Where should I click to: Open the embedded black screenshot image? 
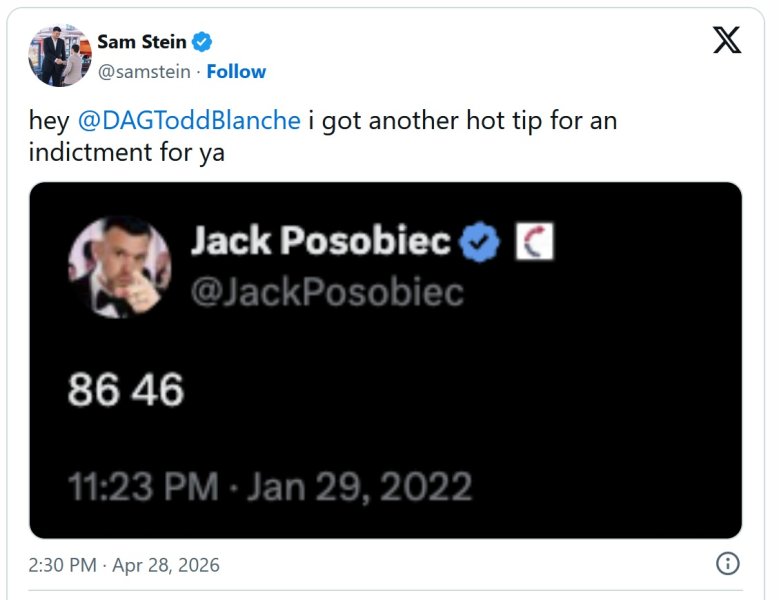point(386,360)
